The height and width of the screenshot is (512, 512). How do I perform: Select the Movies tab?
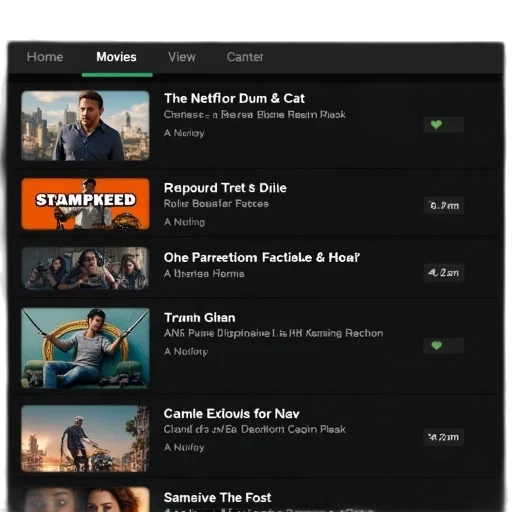[116, 57]
